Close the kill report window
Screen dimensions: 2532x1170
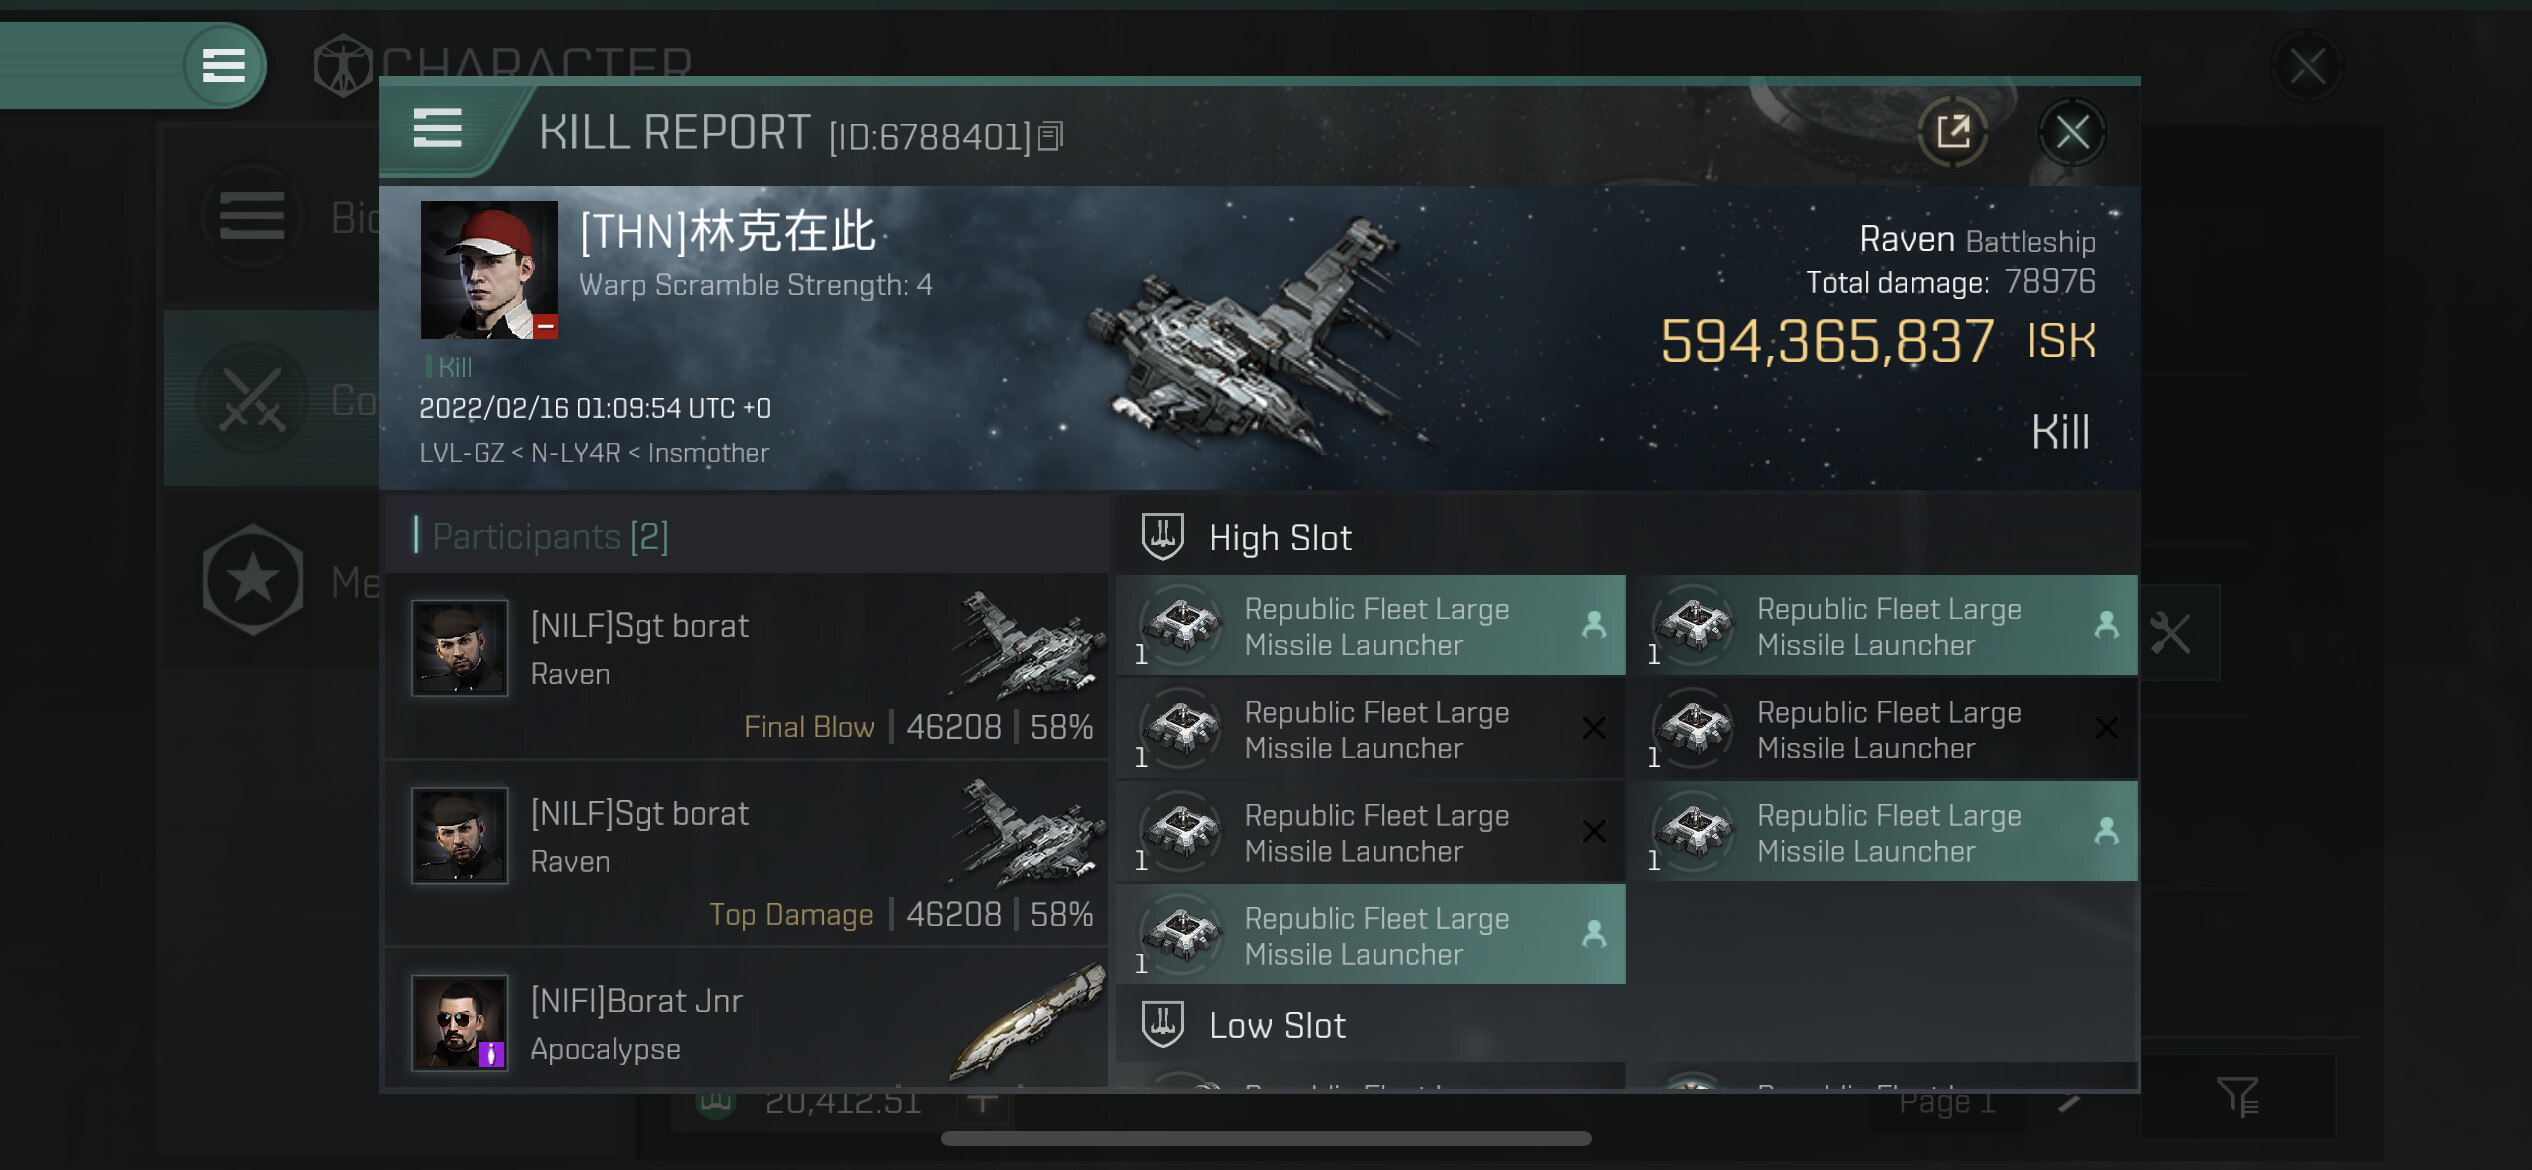[x=2072, y=132]
